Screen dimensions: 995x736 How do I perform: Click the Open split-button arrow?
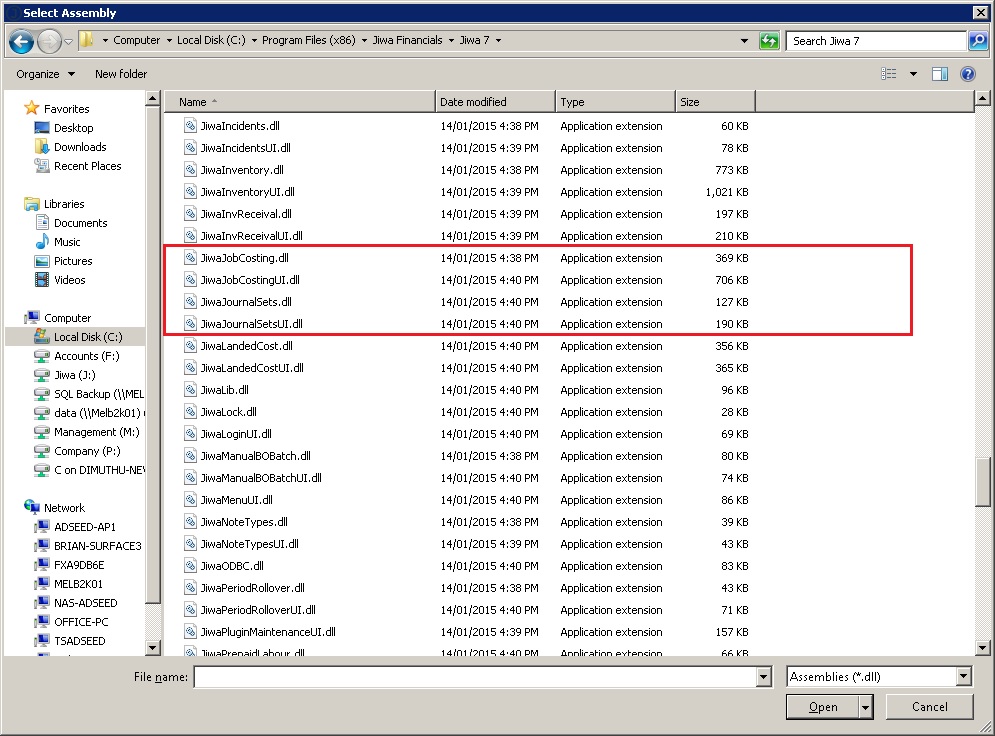[x=865, y=707]
